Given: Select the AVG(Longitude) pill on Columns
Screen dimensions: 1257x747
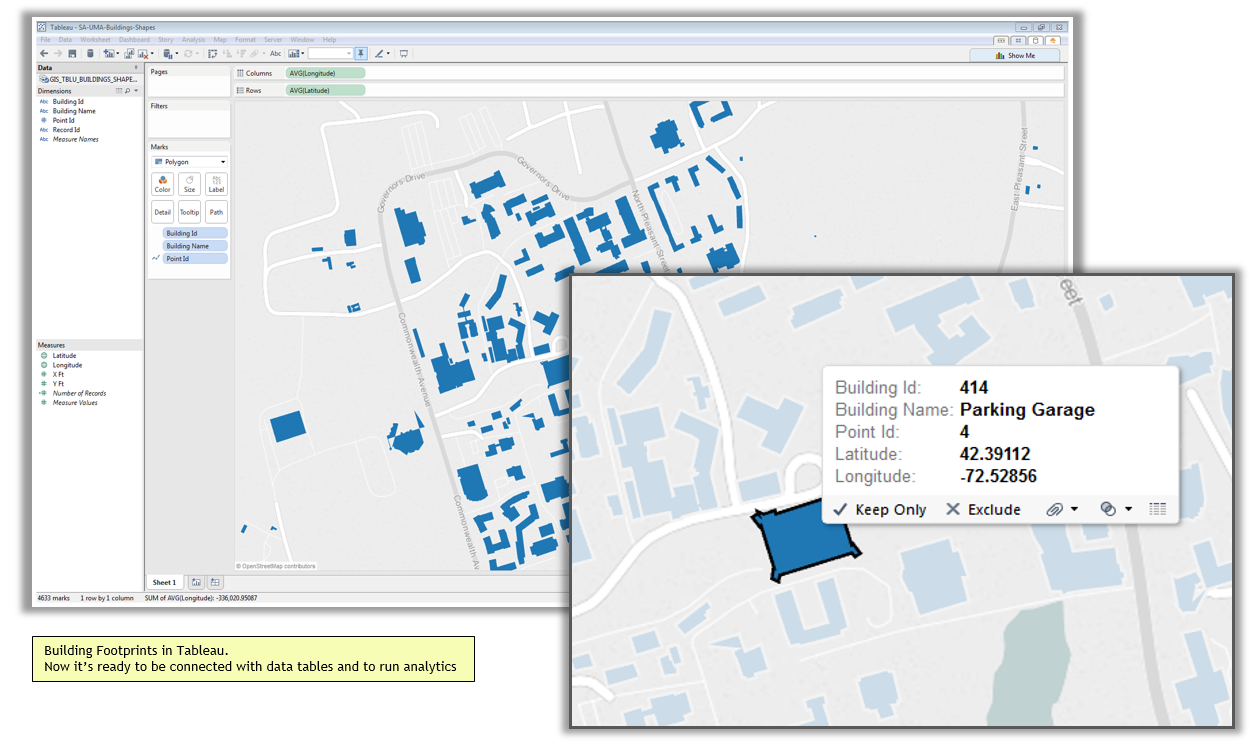Looking at the screenshot, I should click(x=325, y=73).
